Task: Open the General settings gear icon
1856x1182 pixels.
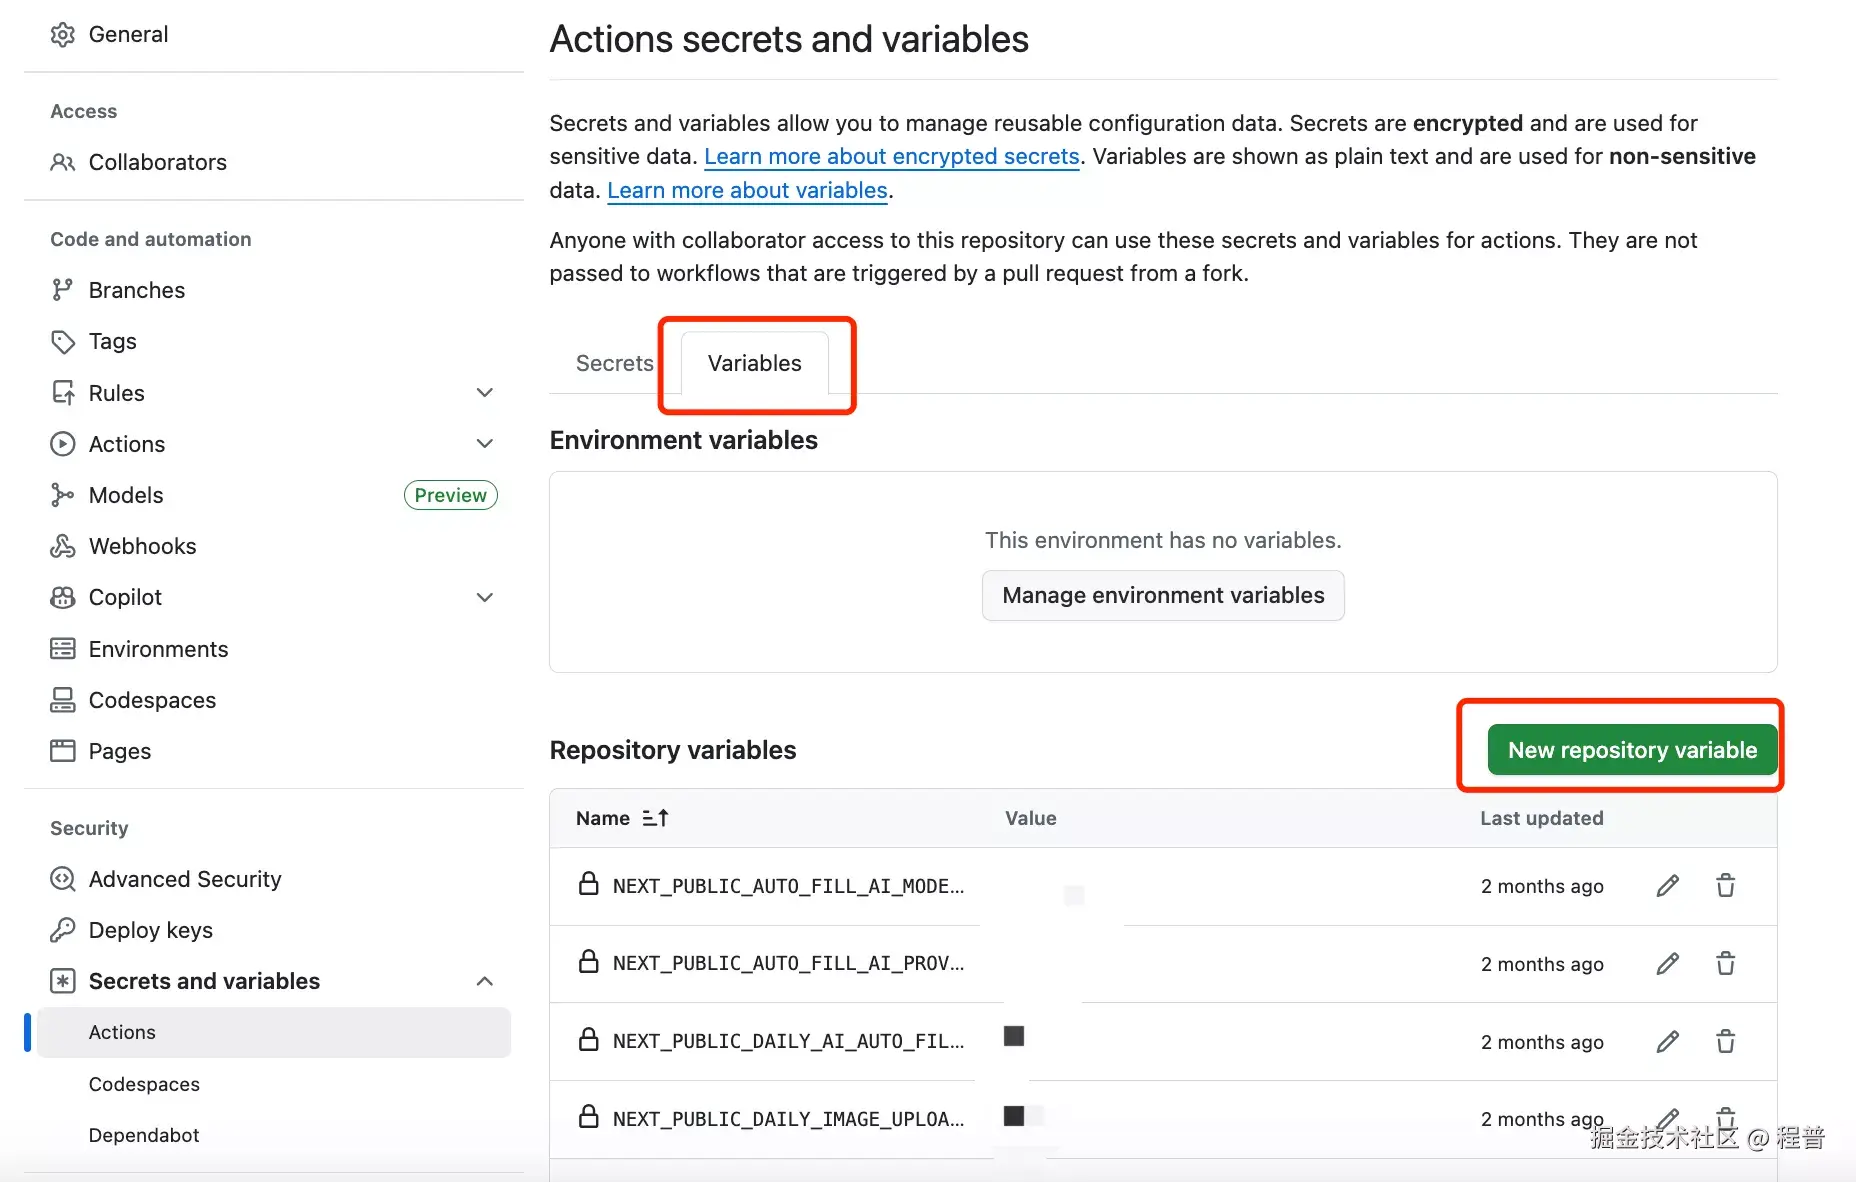Action: pos(62,33)
